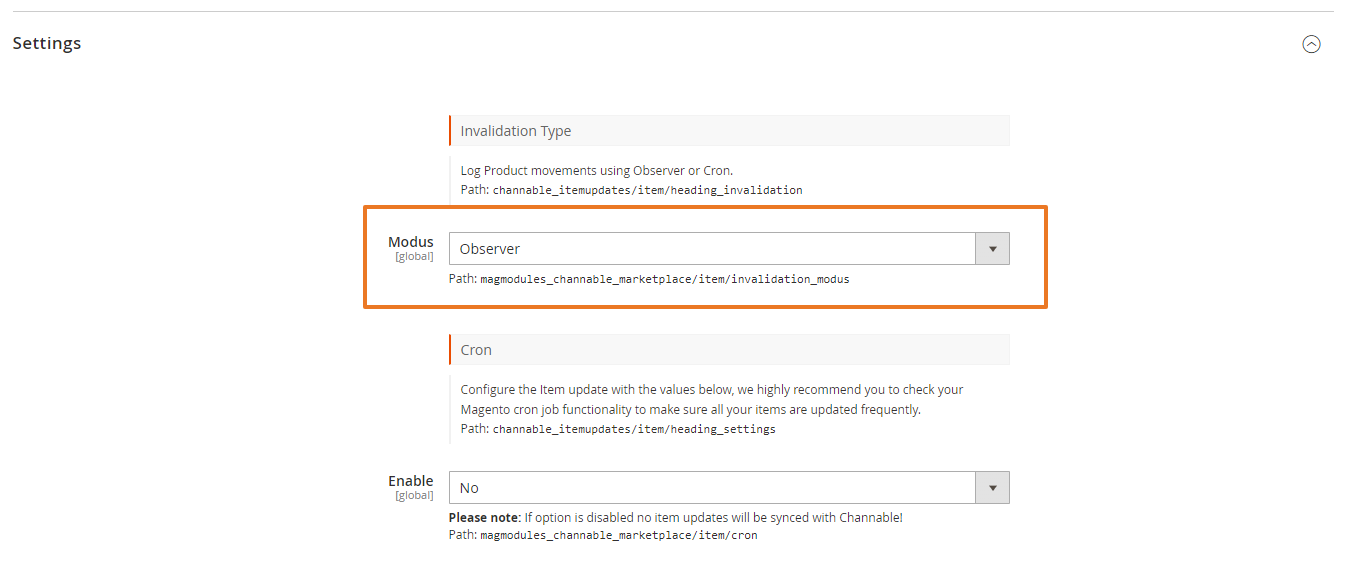Click the Invalidation Type heading
Screen dimensions: 1363x561
coord(516,131)
